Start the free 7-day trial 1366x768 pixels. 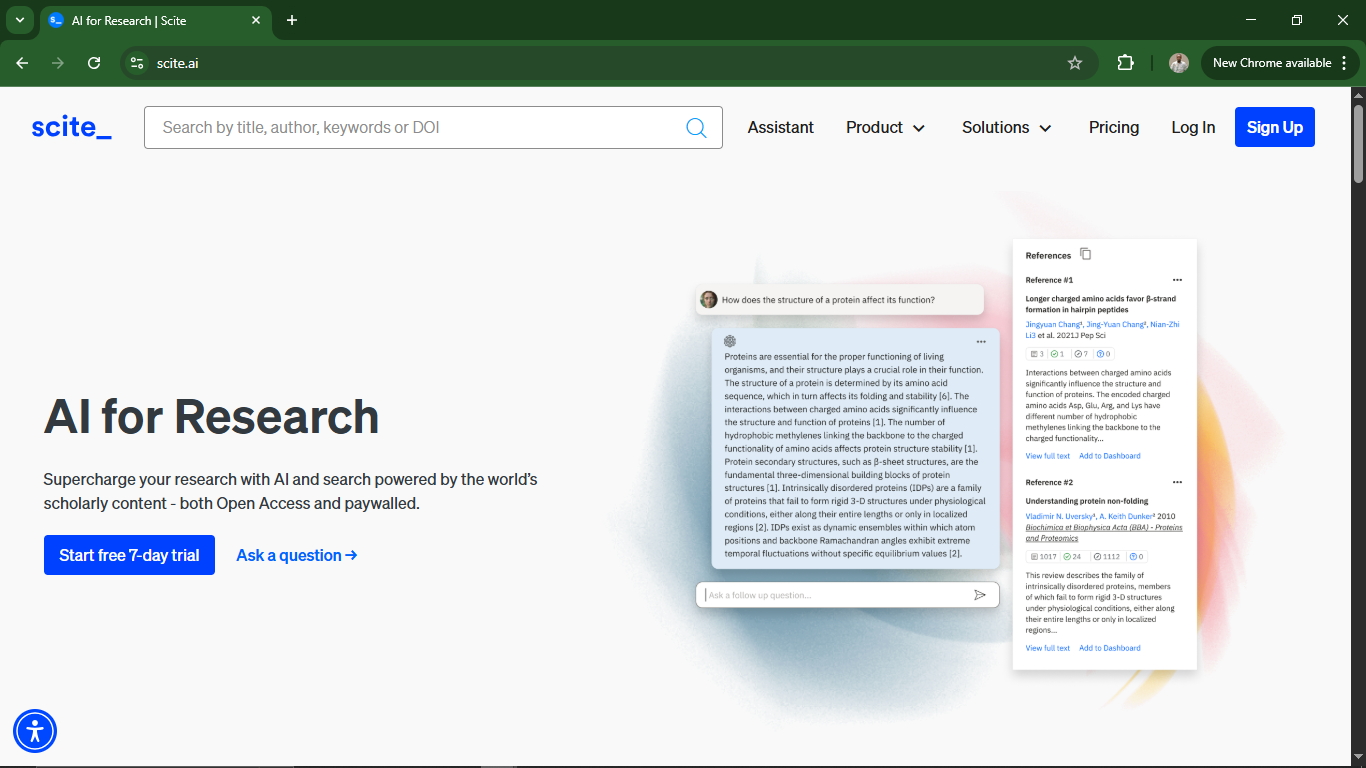coord(129,555)
